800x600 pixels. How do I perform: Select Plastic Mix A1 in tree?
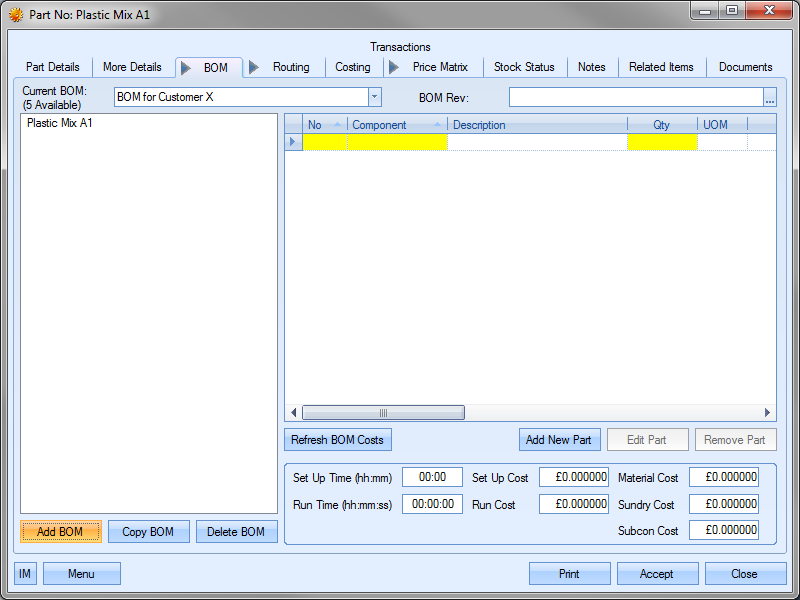click(x=60, y=124)
